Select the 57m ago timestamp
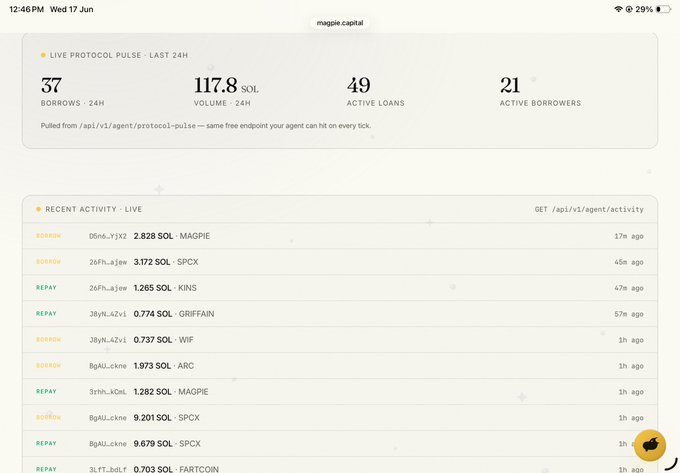 [629, 314]
